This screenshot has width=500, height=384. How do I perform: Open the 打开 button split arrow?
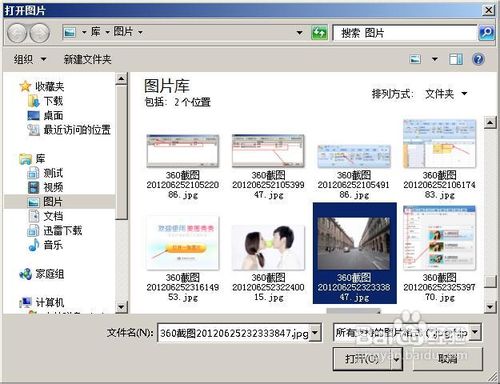[x=396, y=359]
